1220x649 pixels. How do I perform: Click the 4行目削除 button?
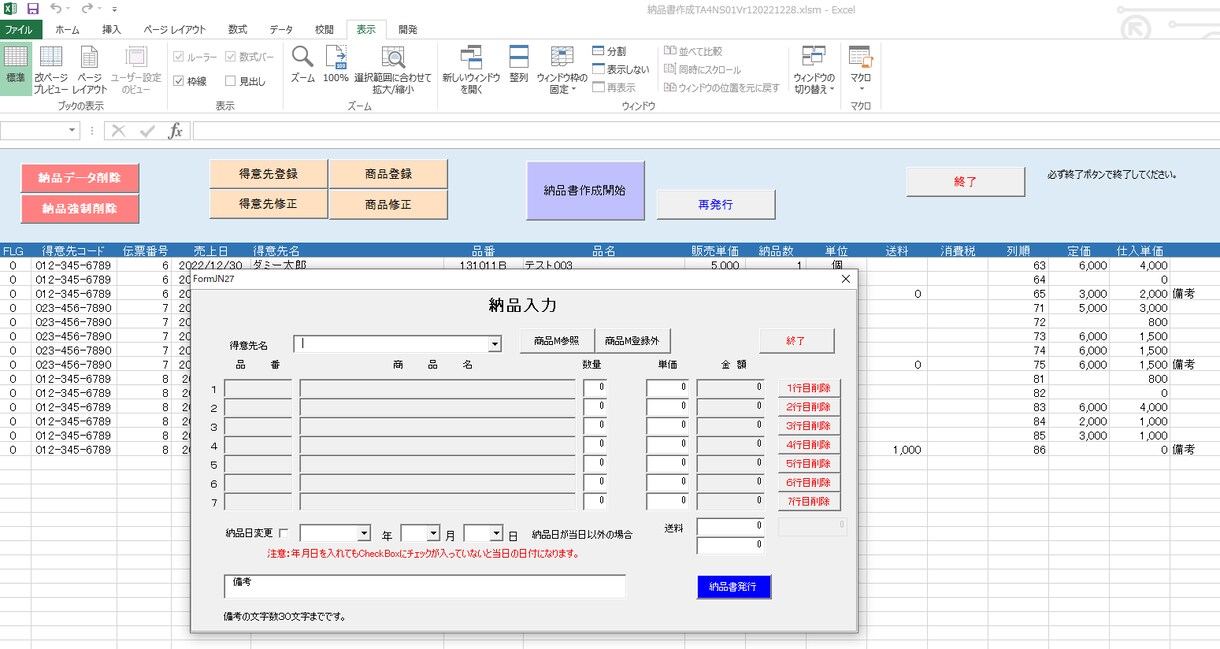[x=810, y=445]
